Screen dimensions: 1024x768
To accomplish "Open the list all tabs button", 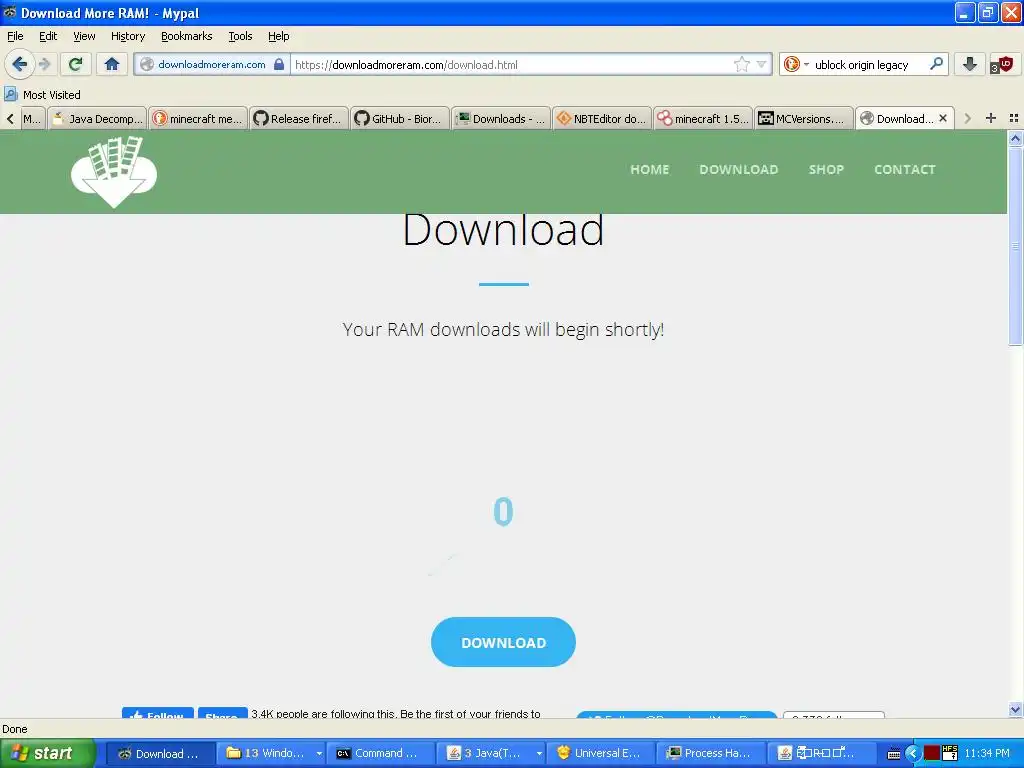I will click(1014, 118).
